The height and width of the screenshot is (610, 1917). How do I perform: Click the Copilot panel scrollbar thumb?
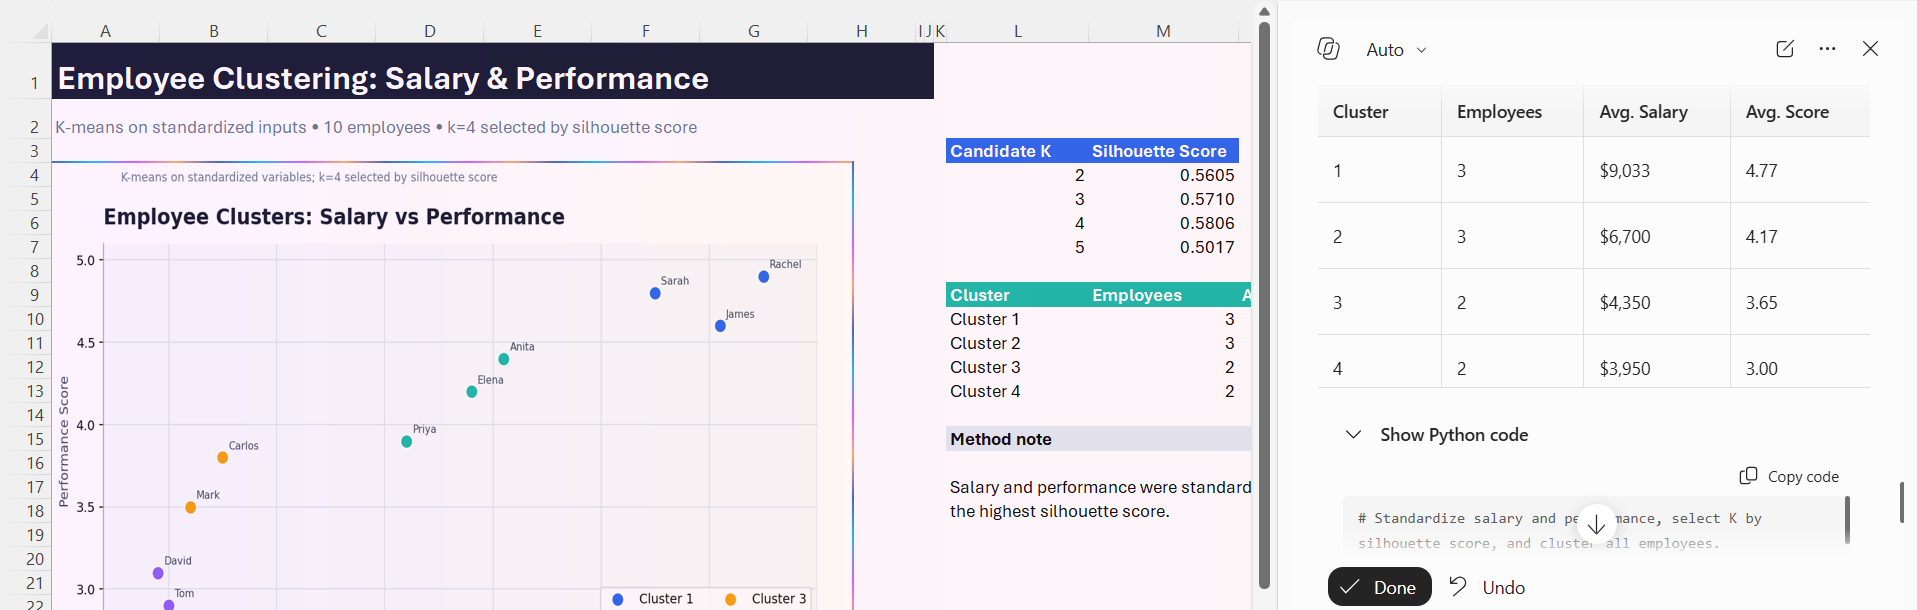coord(1901,502)
